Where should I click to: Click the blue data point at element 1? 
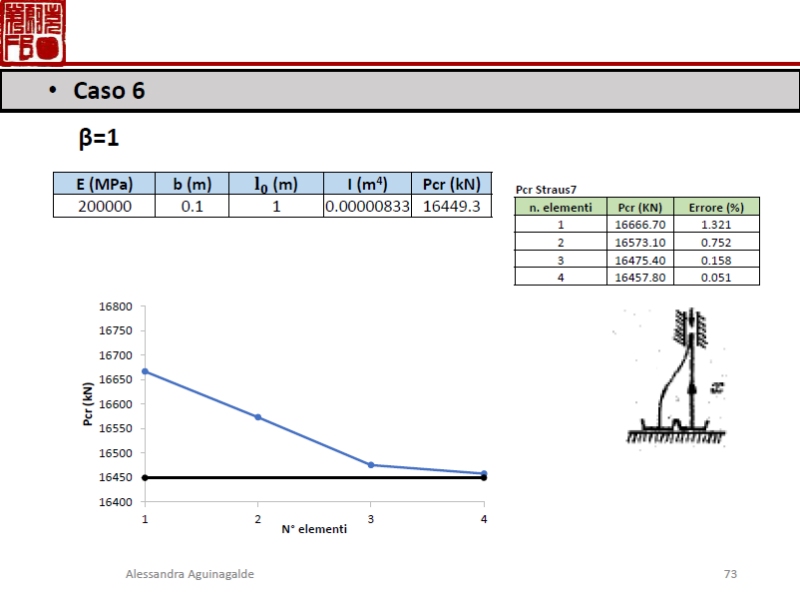click(145, 371)
